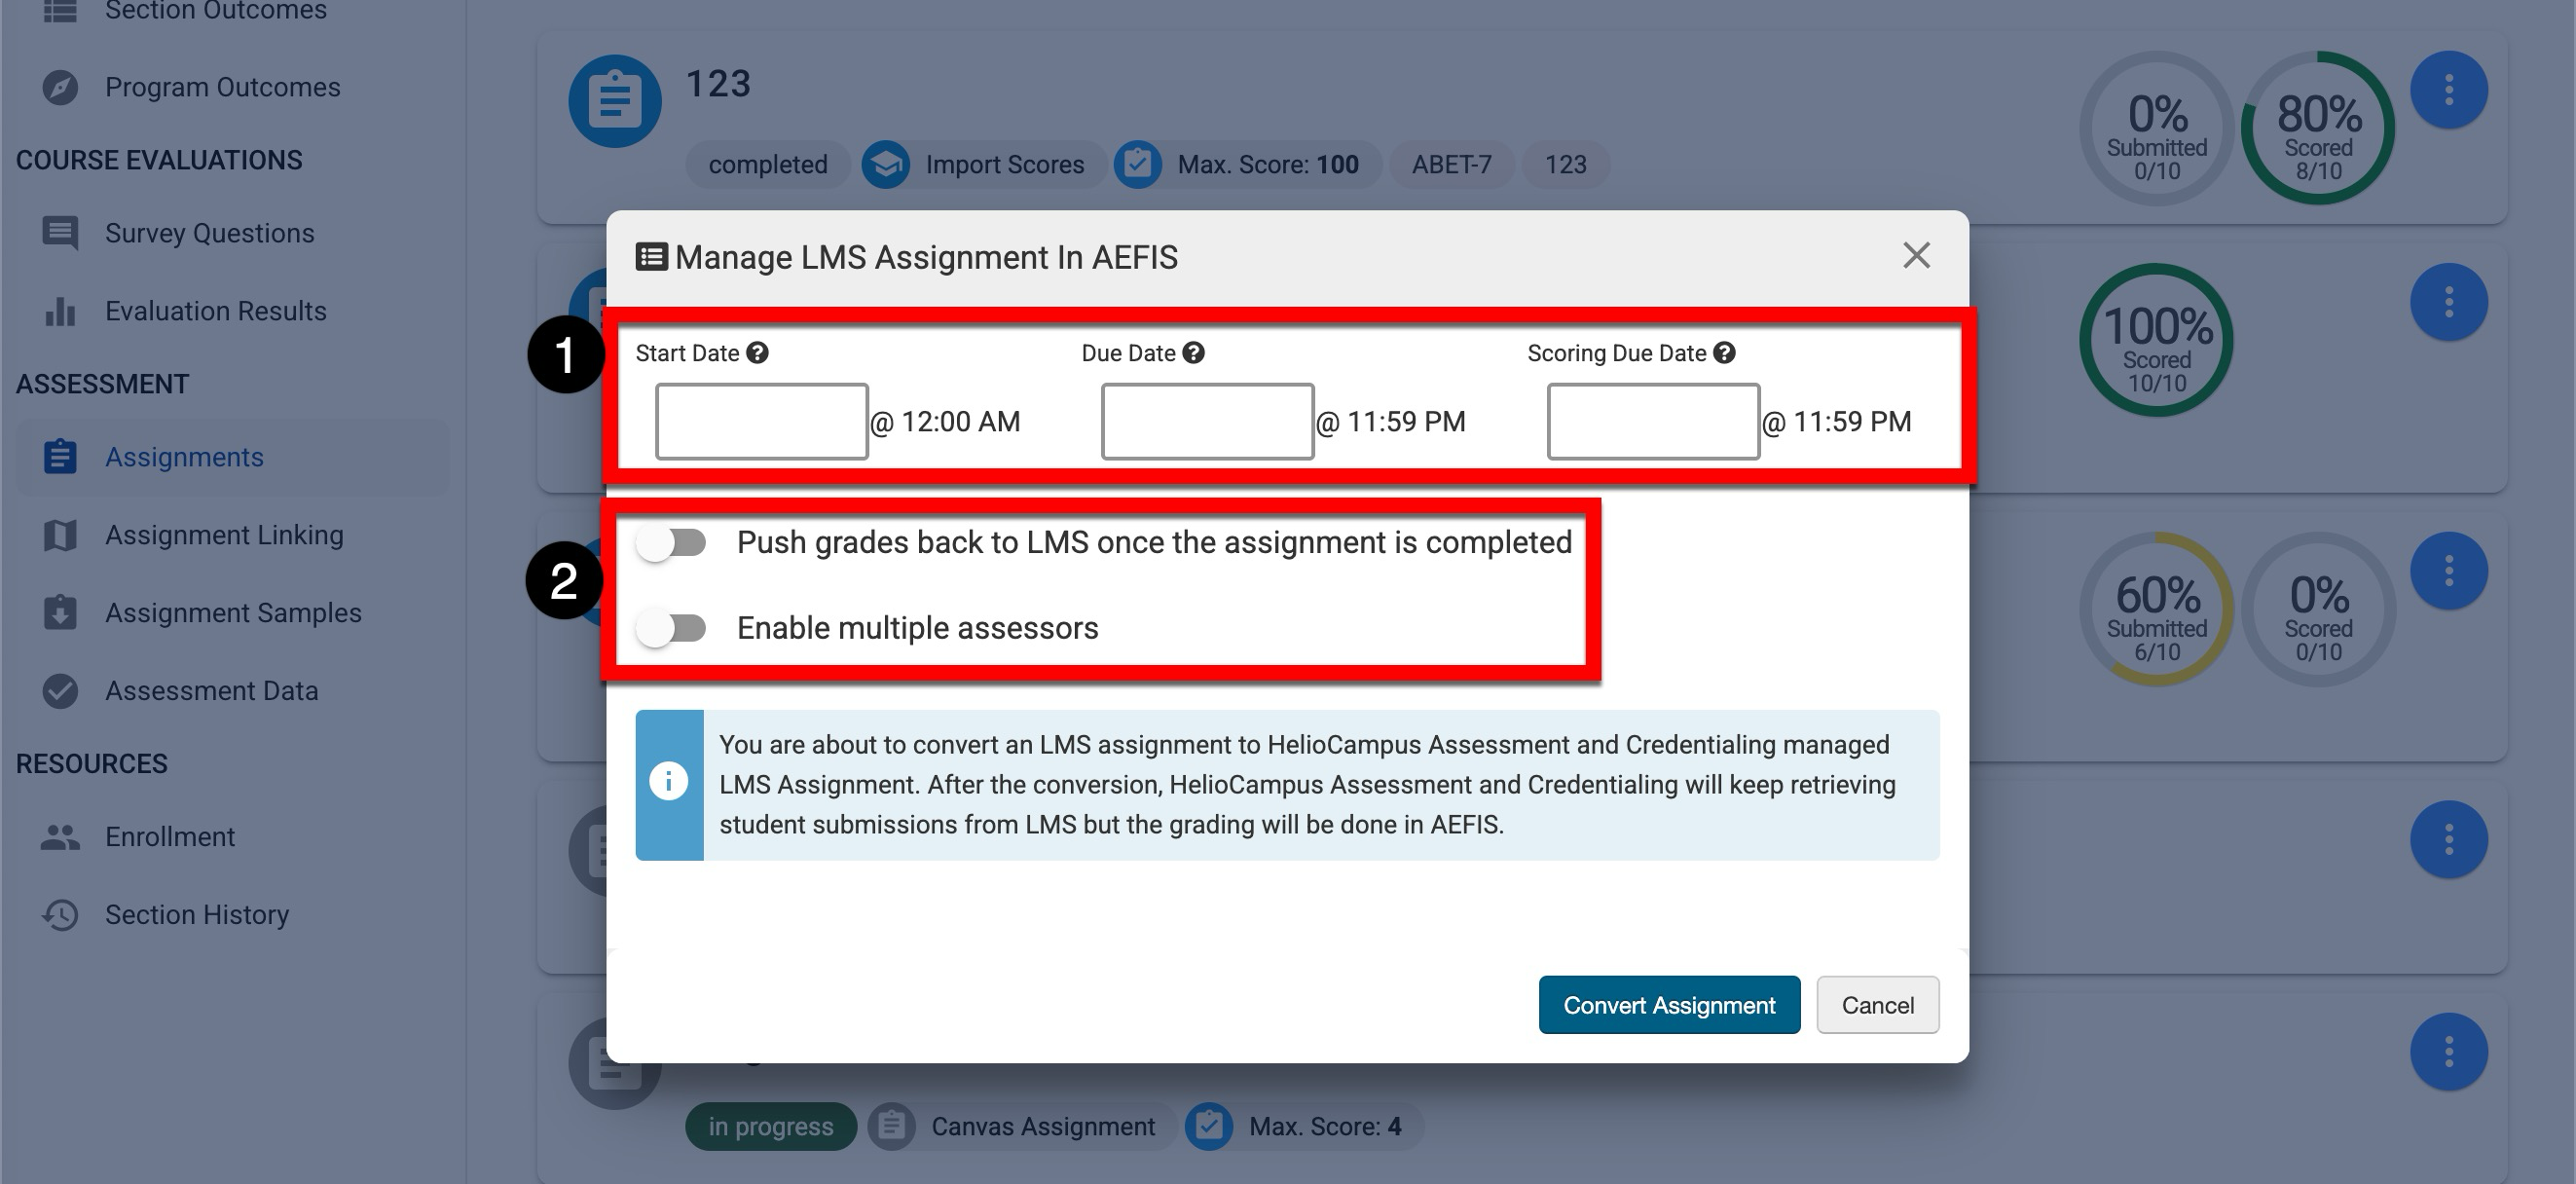Click the Due Date help question-mark icon

pyautogui.click(x=1193, y=353)
